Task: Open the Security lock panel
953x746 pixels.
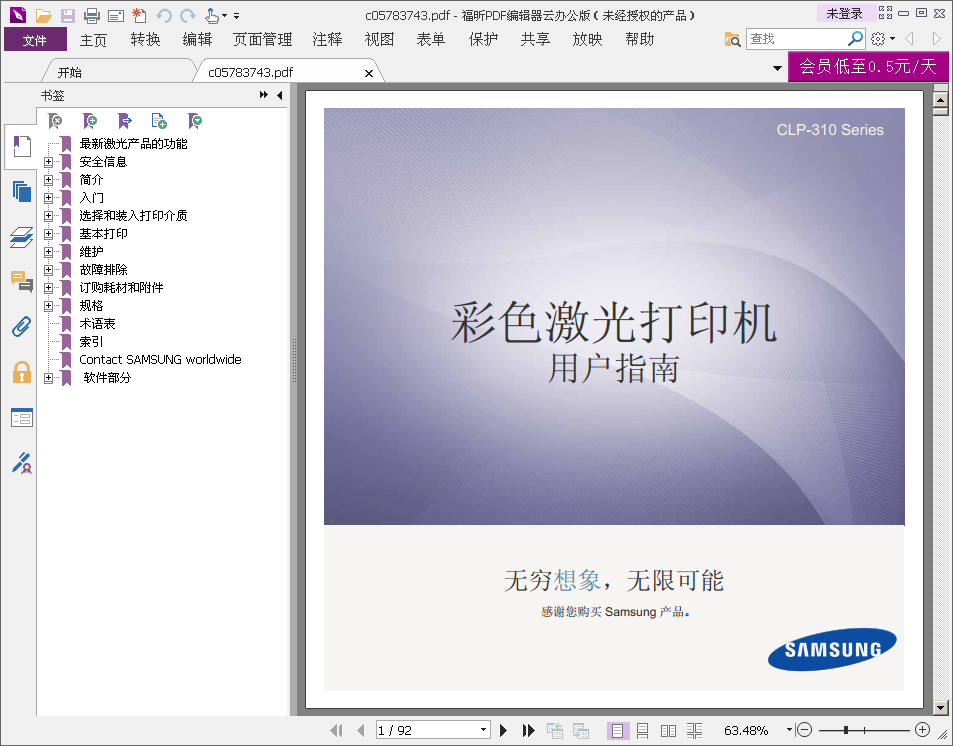Action: point(21,371)
